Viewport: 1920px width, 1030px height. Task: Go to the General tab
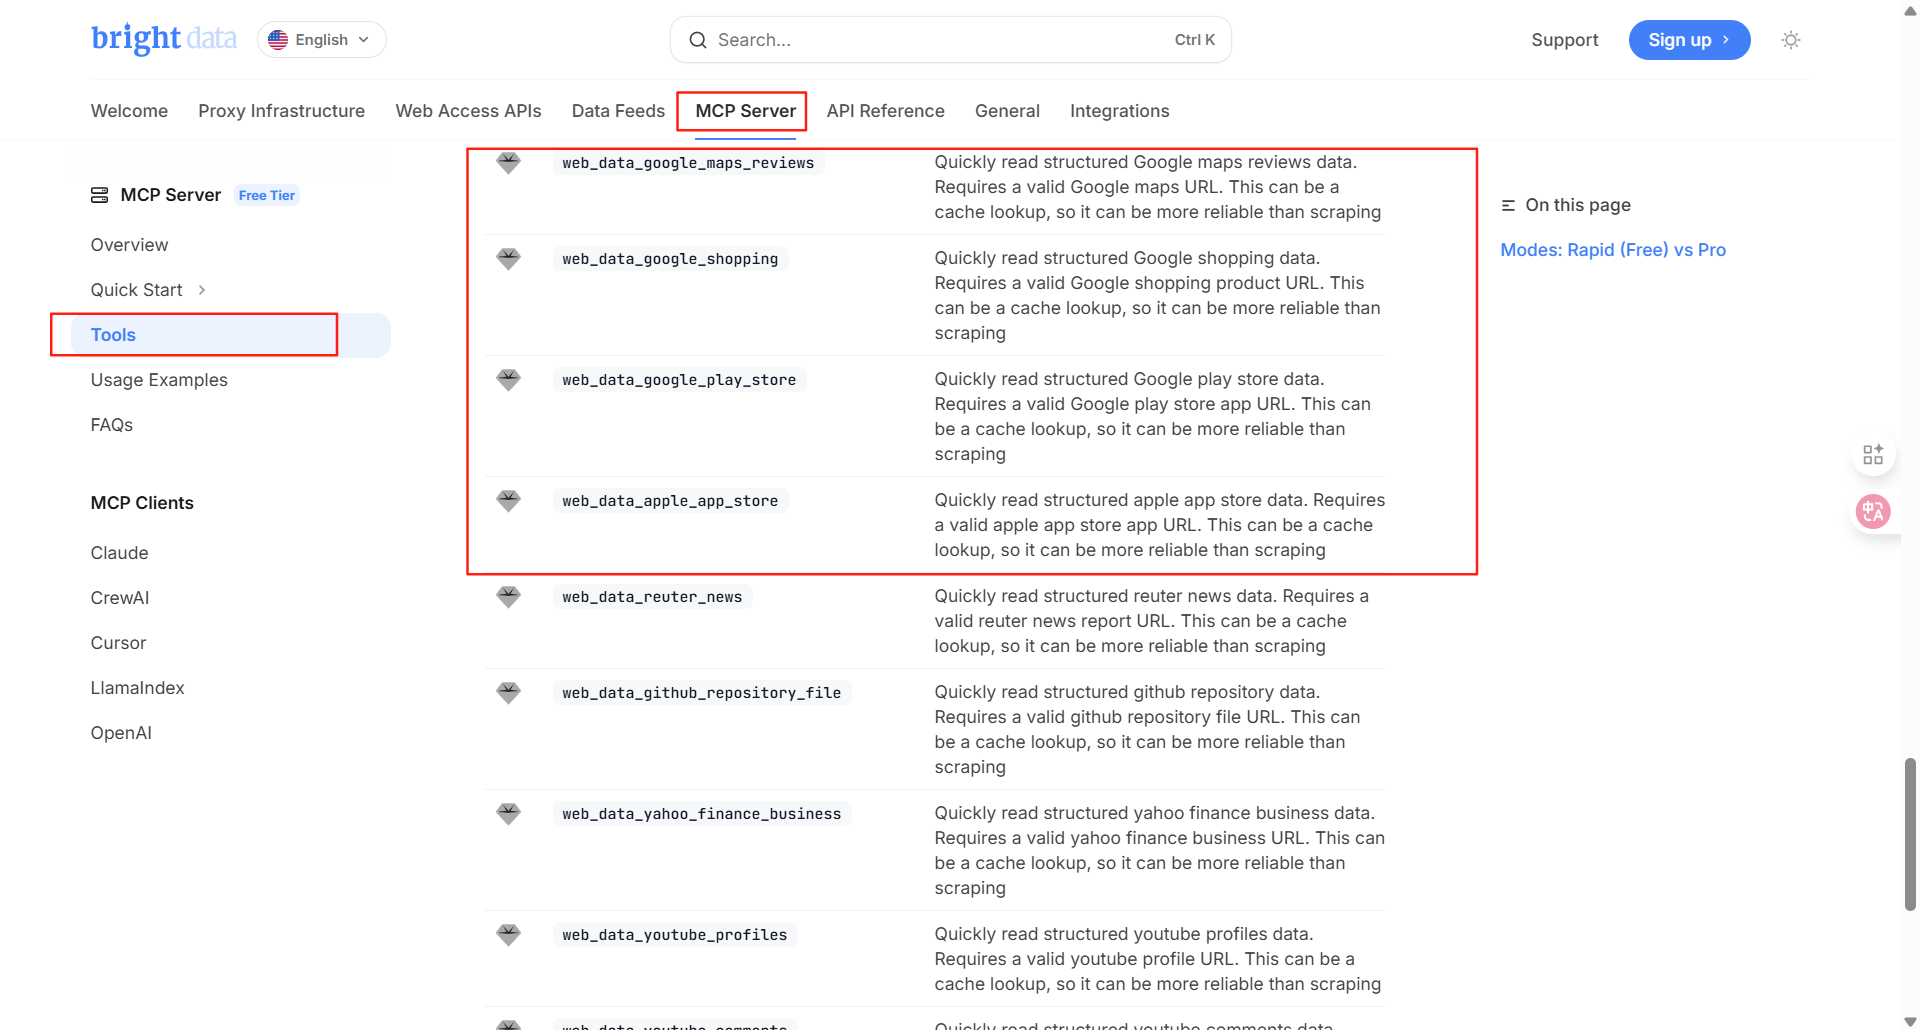(x=1007, y=111)
